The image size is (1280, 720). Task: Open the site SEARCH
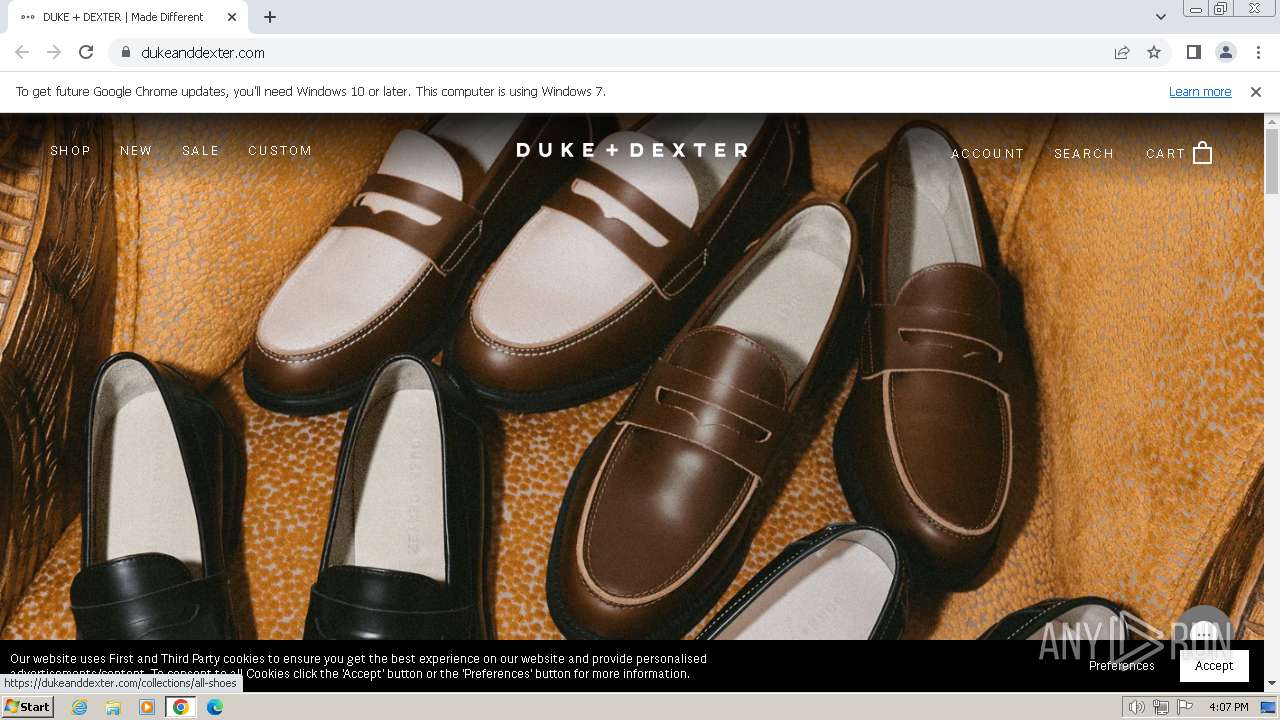click(1084, 154)
